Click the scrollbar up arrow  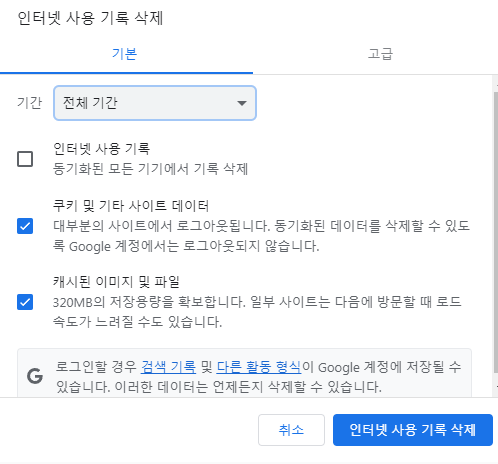tap(496, 85)
